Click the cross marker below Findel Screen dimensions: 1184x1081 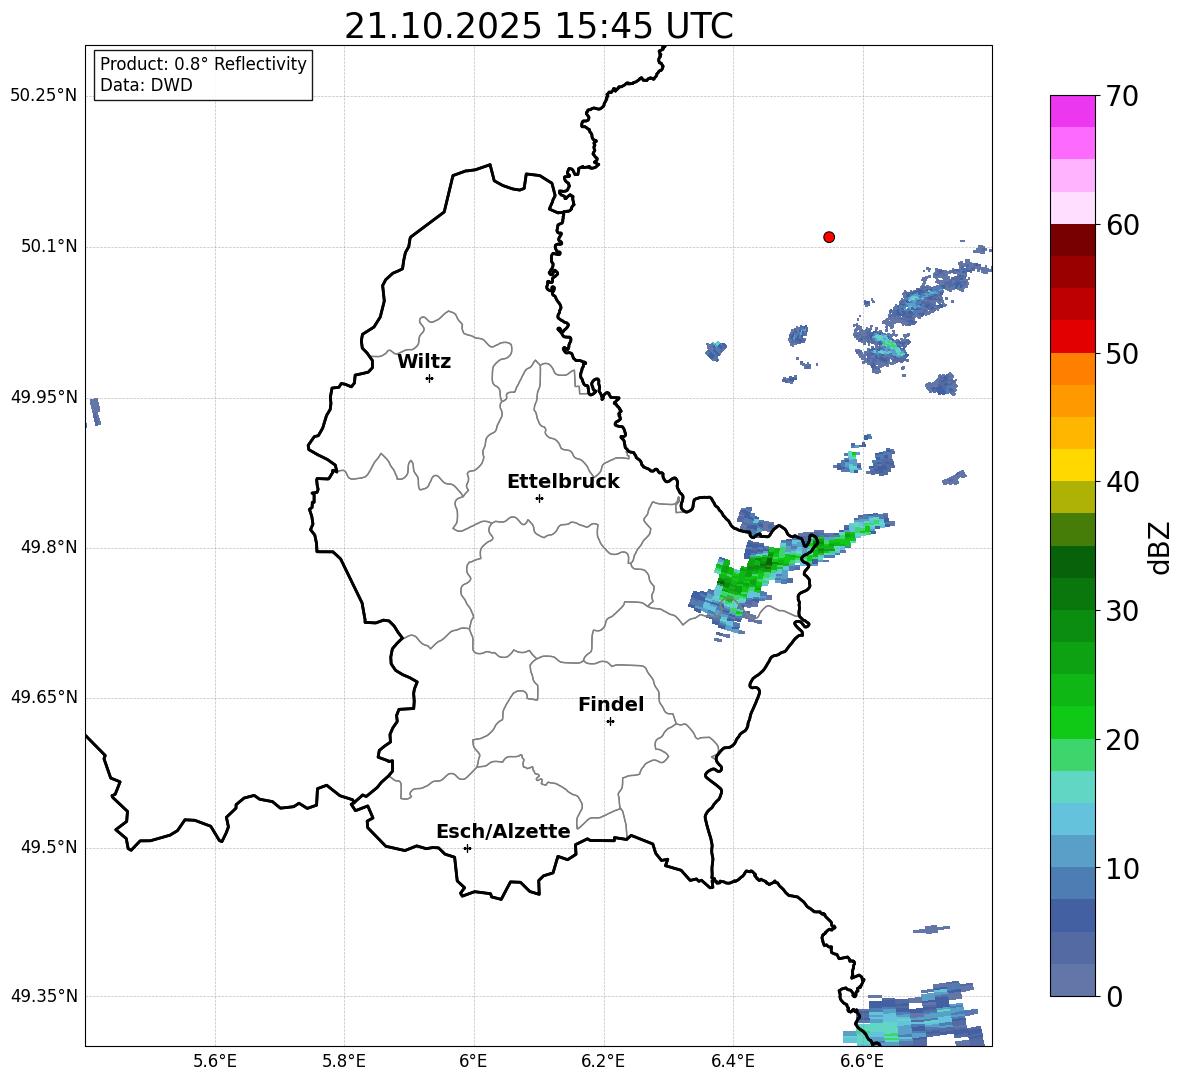point(610,722)
